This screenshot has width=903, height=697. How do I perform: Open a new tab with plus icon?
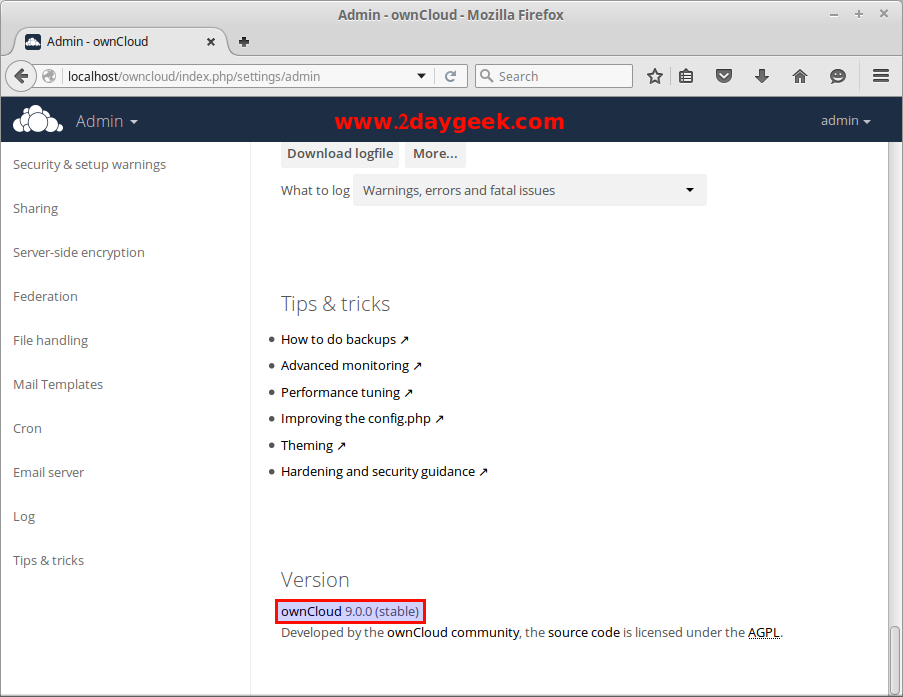pos(244,41)
